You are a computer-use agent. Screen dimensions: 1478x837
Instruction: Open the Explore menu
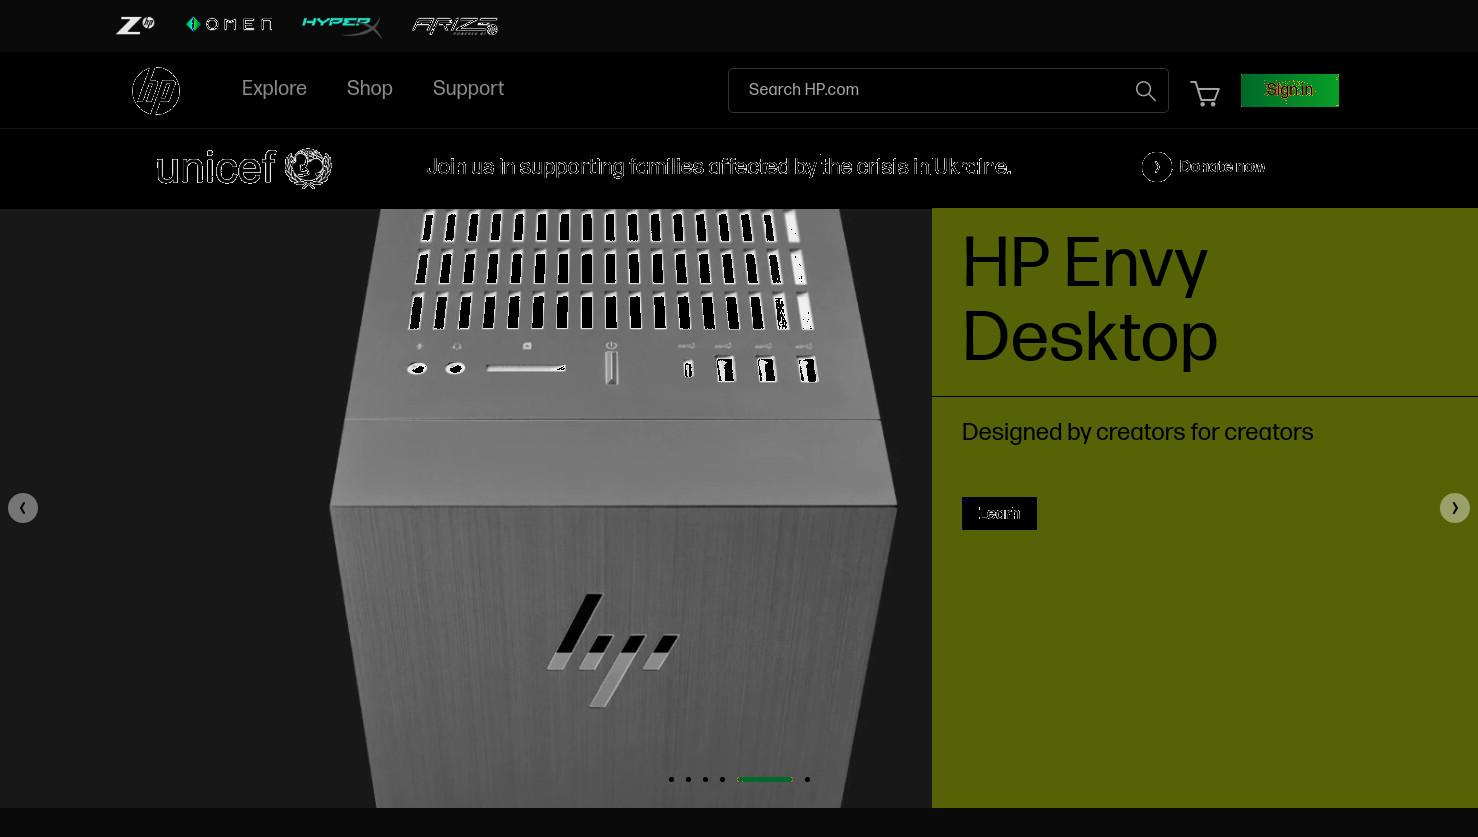274,89
